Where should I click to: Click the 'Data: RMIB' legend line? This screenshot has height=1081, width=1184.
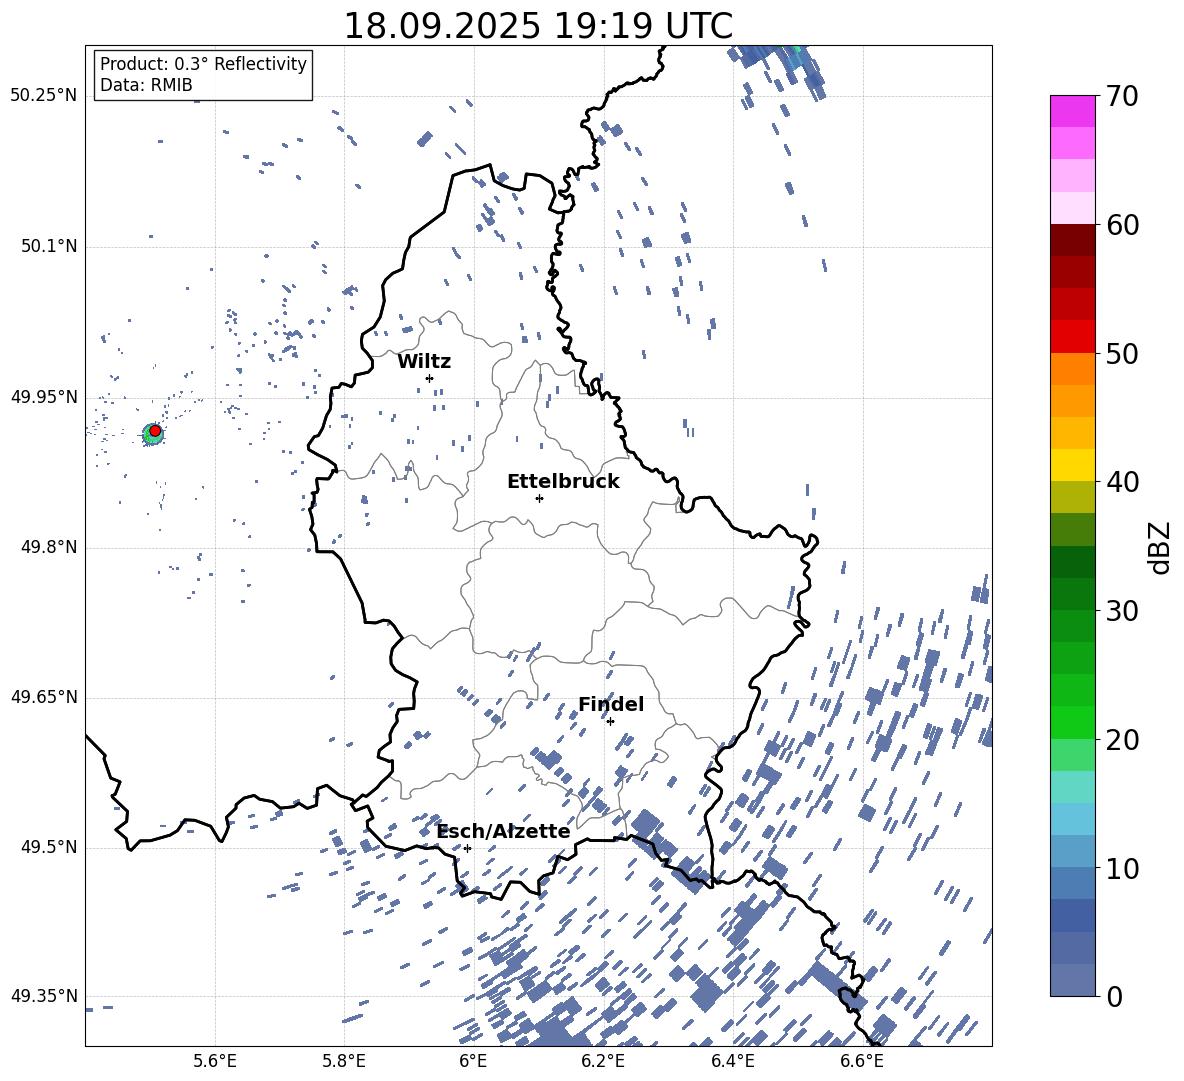146,85
